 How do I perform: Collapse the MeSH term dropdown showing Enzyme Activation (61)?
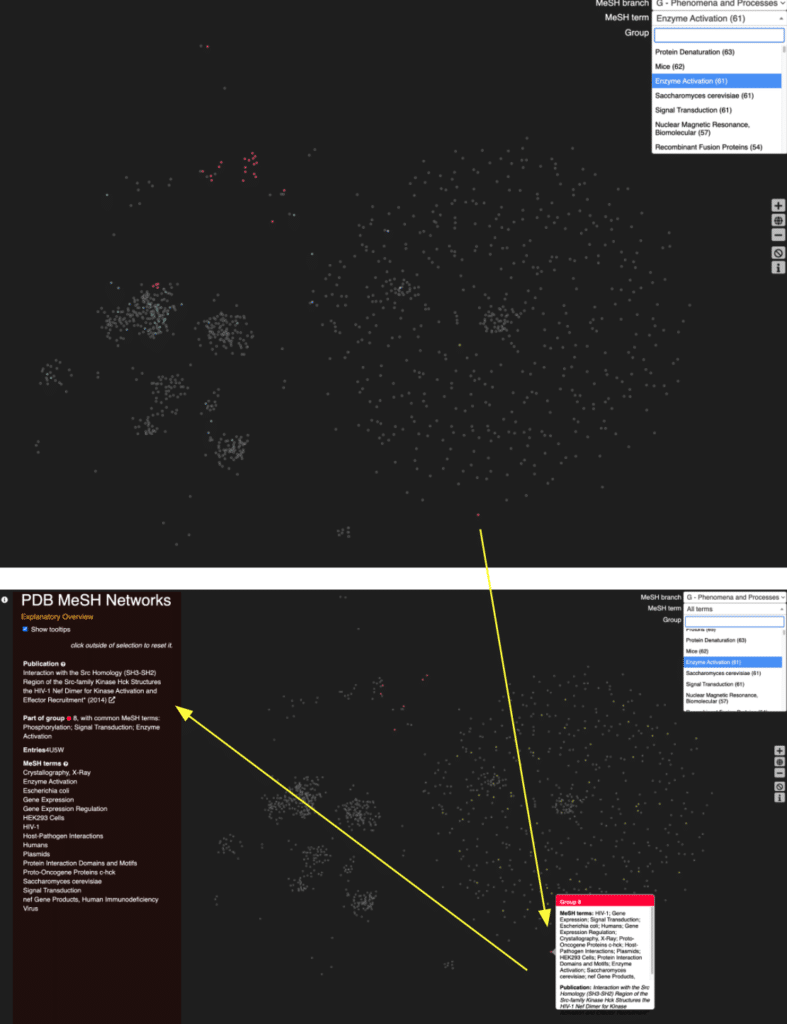point(718,18)
